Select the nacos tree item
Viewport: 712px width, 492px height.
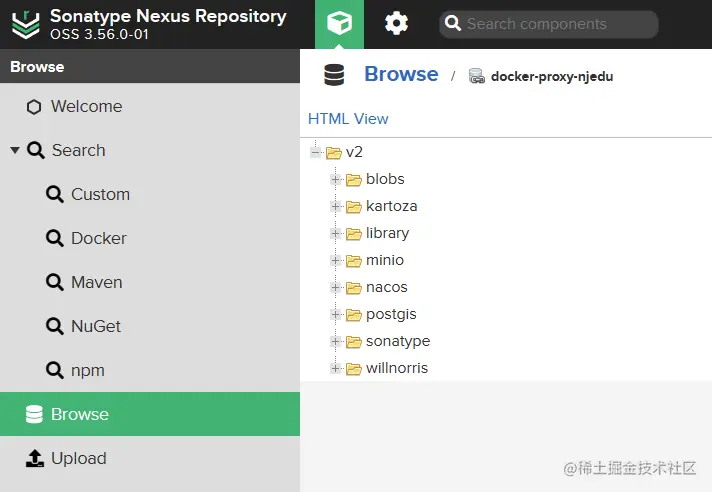386,287
